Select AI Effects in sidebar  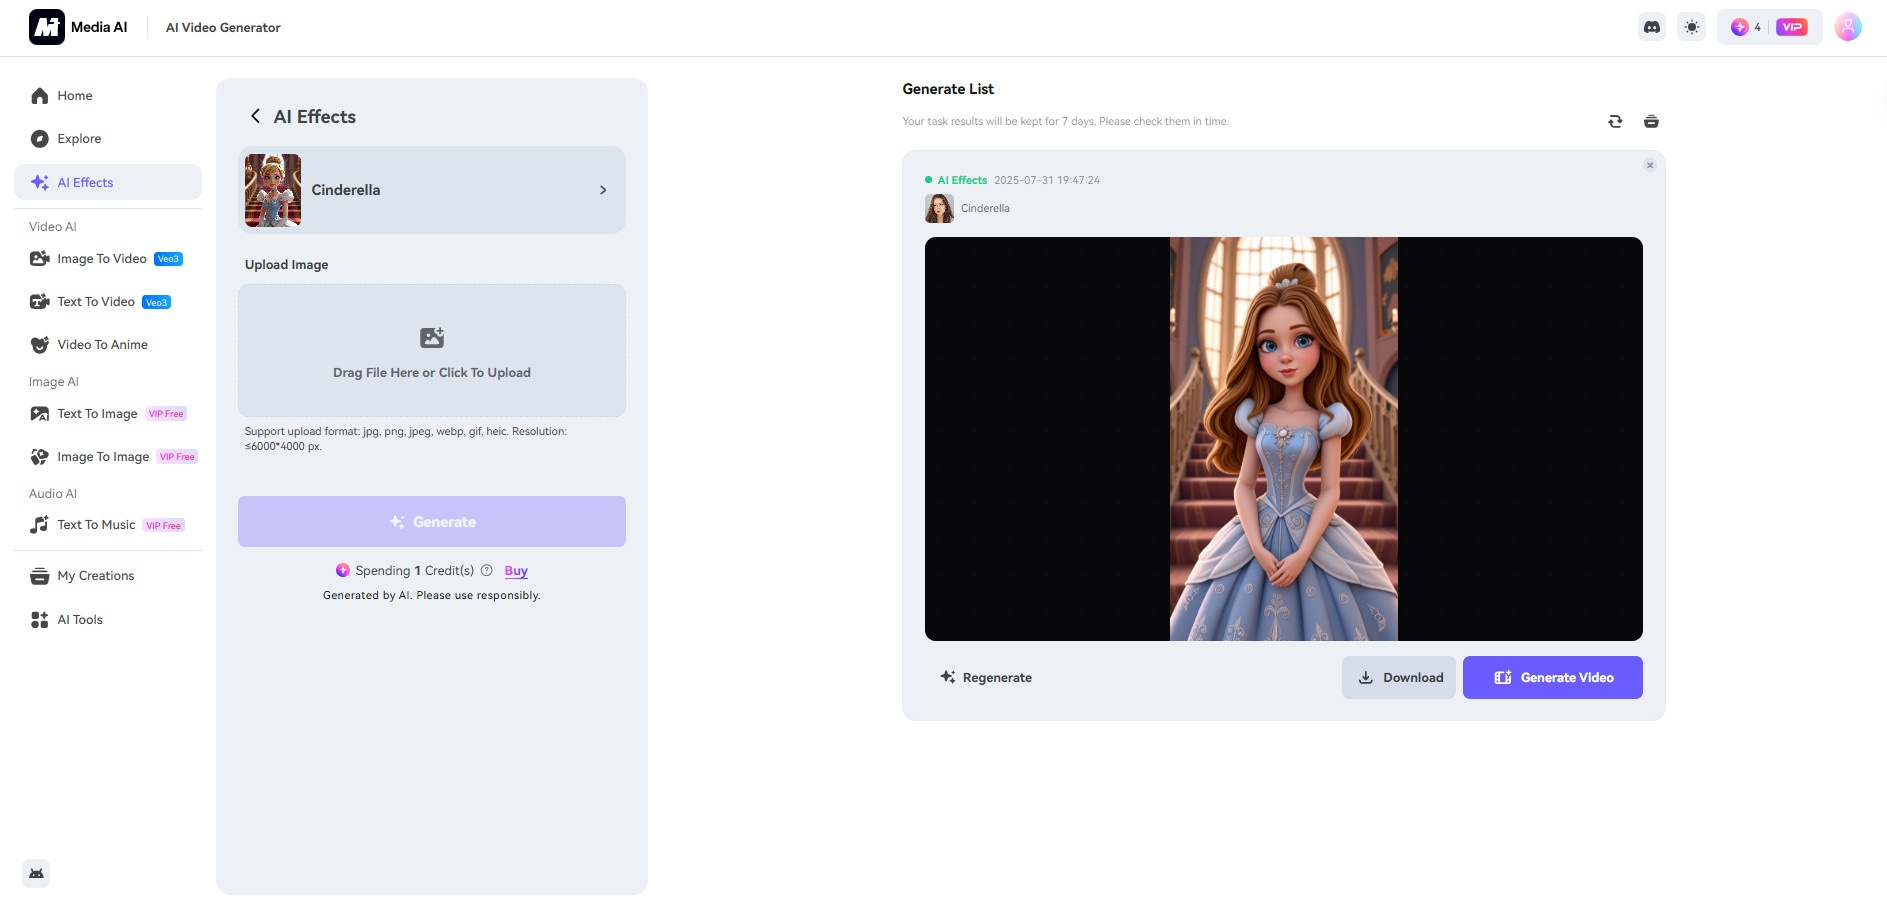(x=108, y=182)
